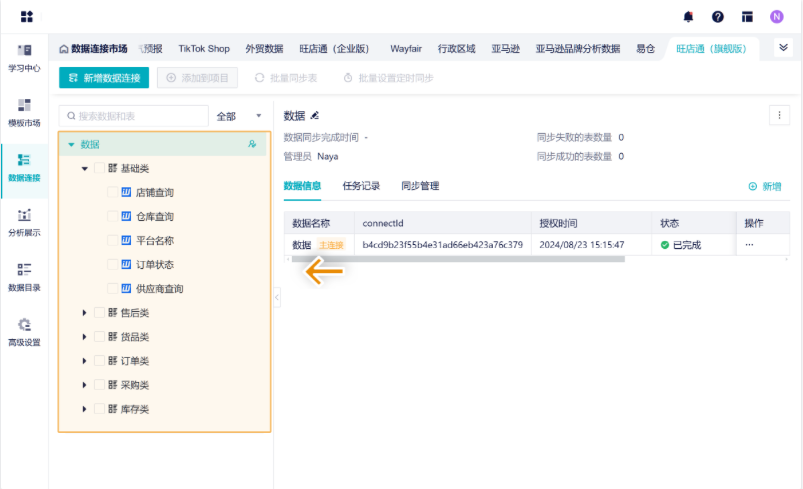Collapse the 数据 root tree node
The image size is (803, 489).
pos(71,144)
